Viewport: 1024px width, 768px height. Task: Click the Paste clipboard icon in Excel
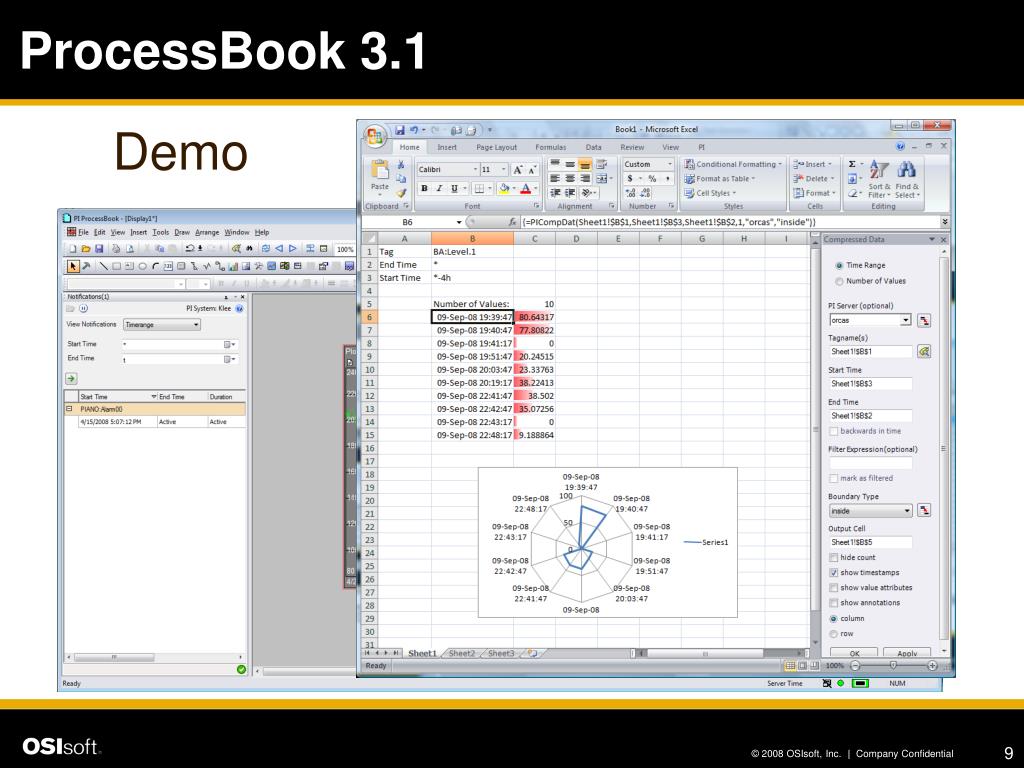coord(379,170)
